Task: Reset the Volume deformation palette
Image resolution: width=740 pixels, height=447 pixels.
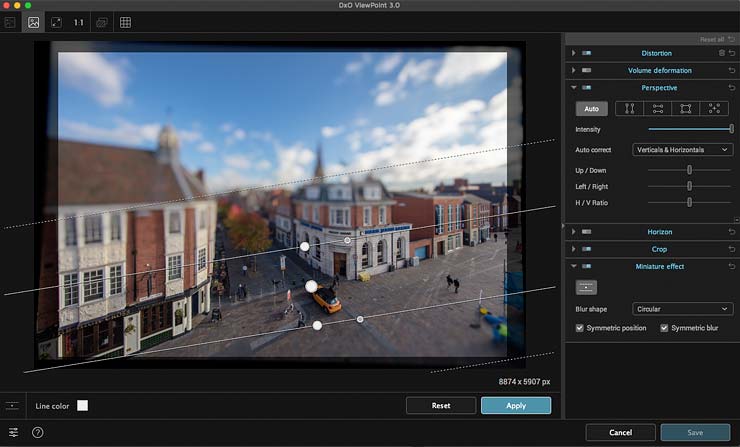Action: tap(732, 70)
